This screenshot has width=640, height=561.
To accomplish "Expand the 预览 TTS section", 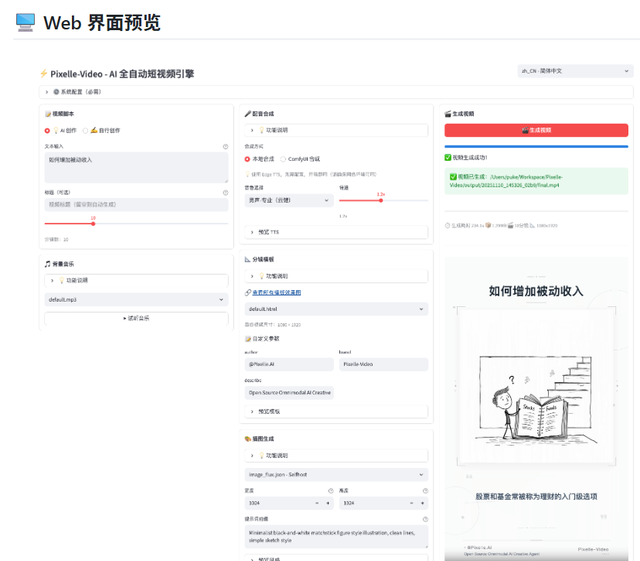I will pos(336,232).
